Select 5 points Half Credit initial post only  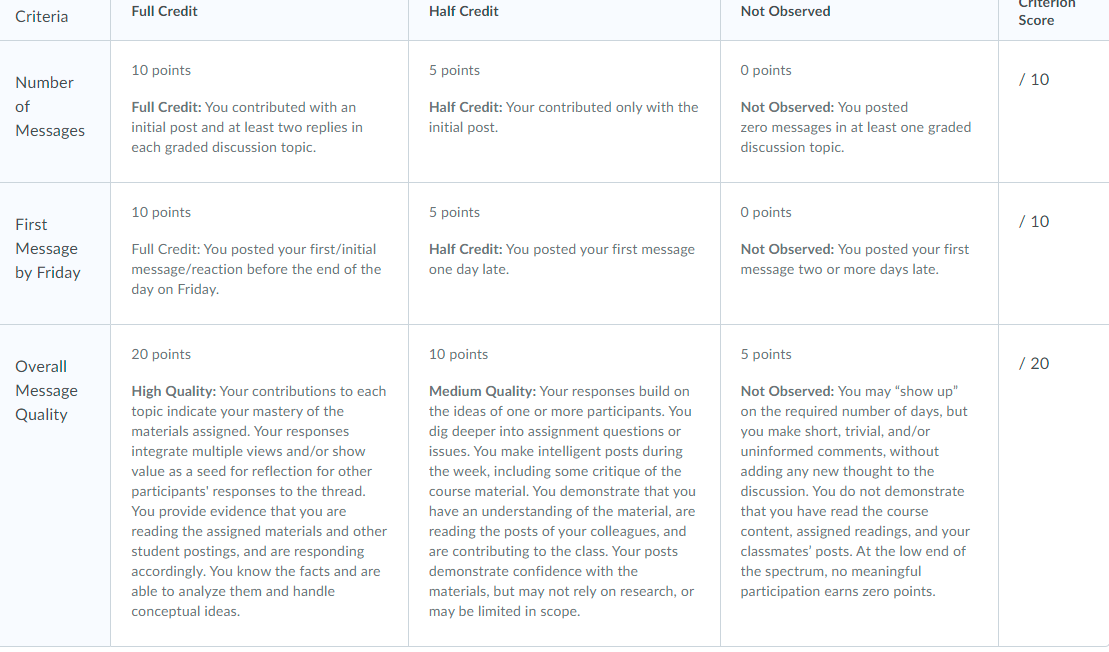pyautogui.click(x=564, y=112)
